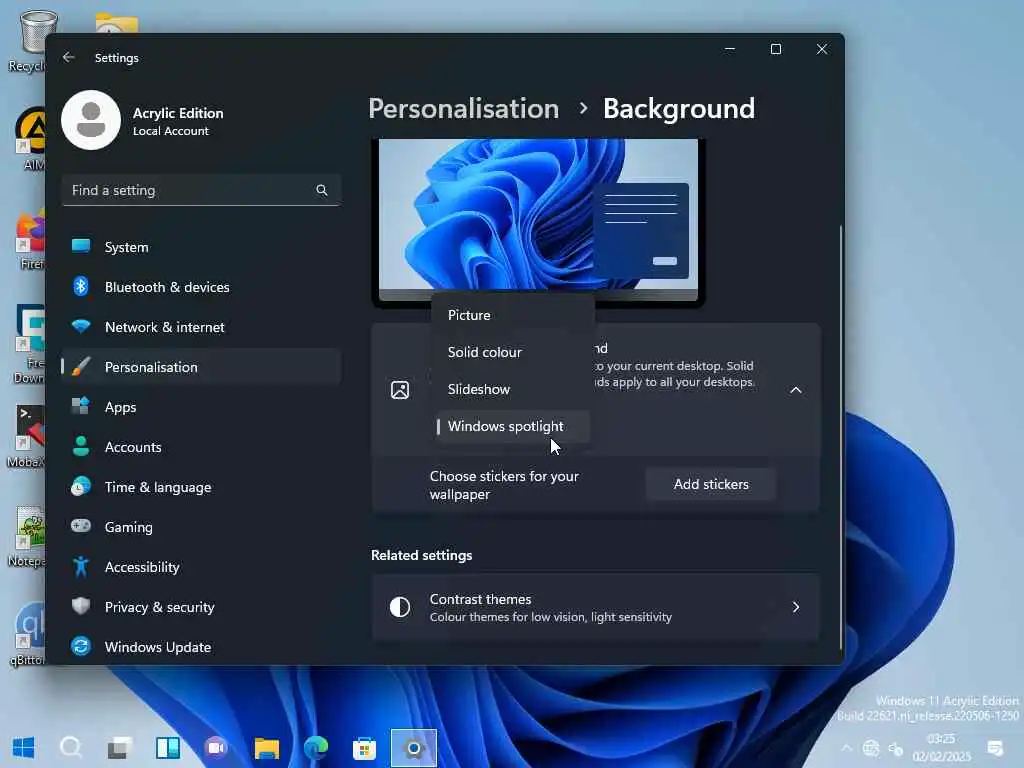The width and height of the screenshot is (1024, 768).
Task: Click the Accounts person icon in sidebar
Action: click(x=81, y=446)
